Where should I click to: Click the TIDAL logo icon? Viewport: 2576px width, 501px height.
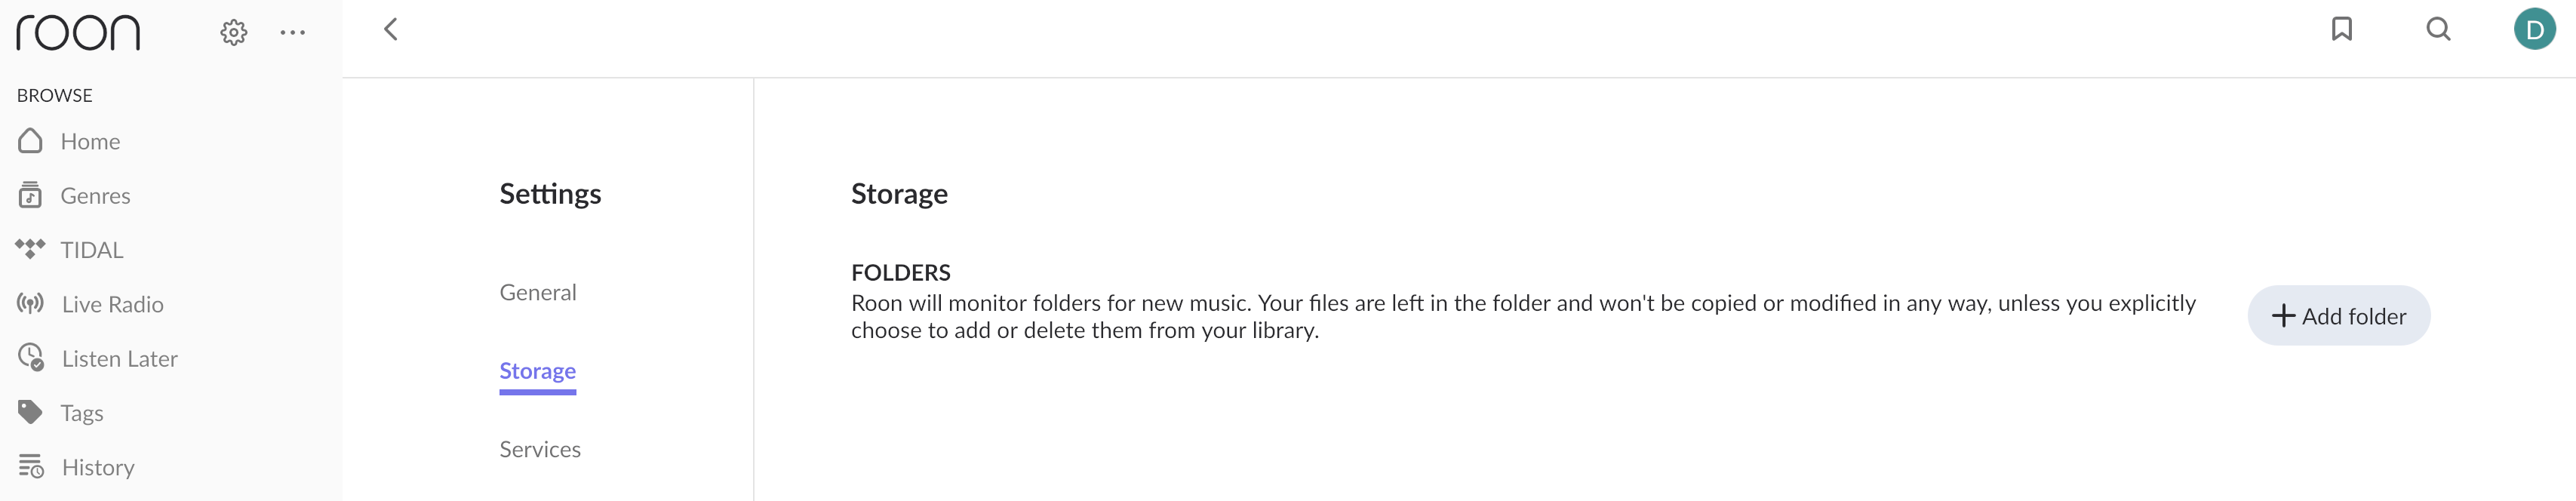31,249
